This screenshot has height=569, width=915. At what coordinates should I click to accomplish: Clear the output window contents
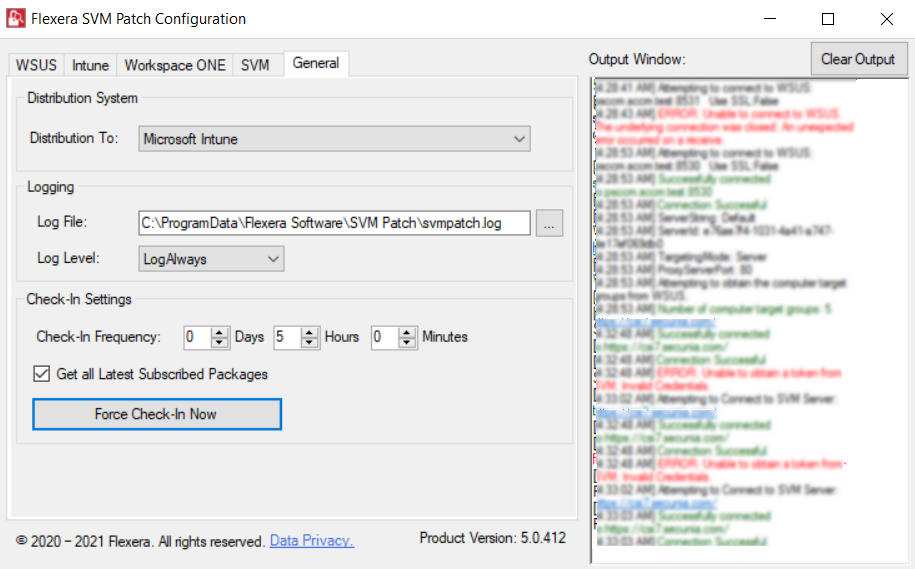(858, 59)
